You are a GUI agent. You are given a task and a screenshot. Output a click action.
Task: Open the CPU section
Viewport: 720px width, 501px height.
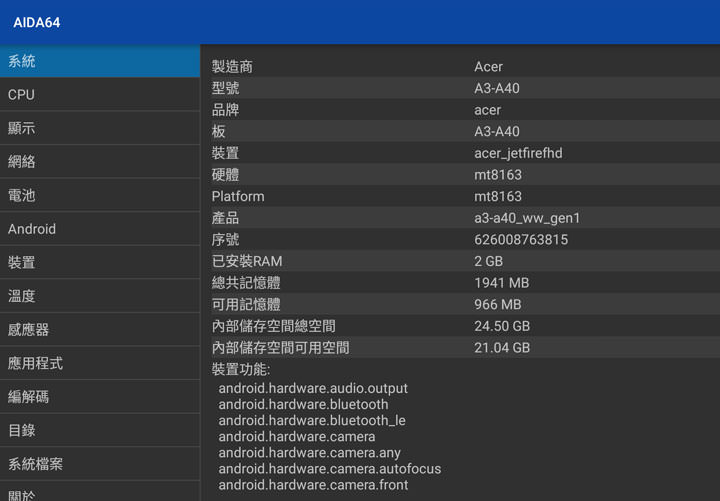click(100, 95)
